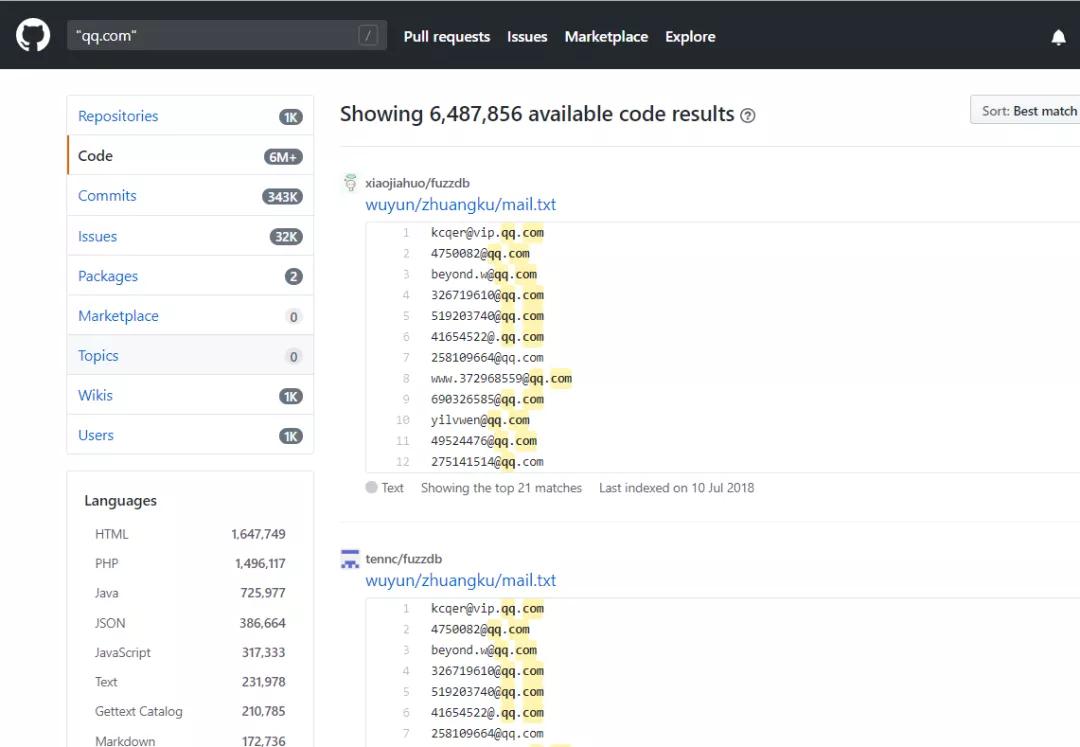Open the notifications bell
Image resolution: width=1080 pixels, height=747 pixels.
pos(1058,37)
